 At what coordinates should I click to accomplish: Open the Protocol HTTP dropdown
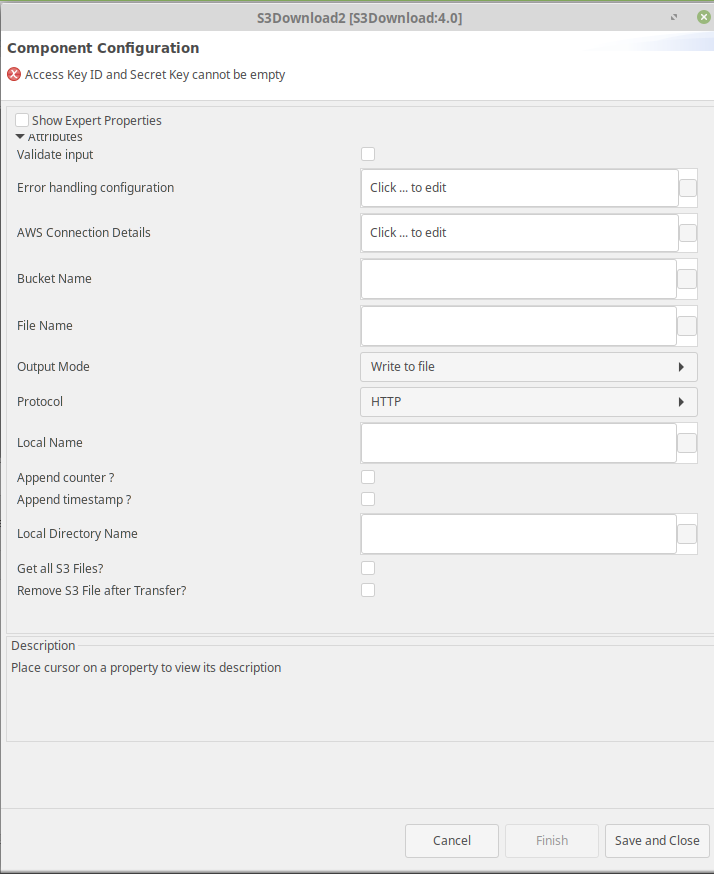coord(528,402)
